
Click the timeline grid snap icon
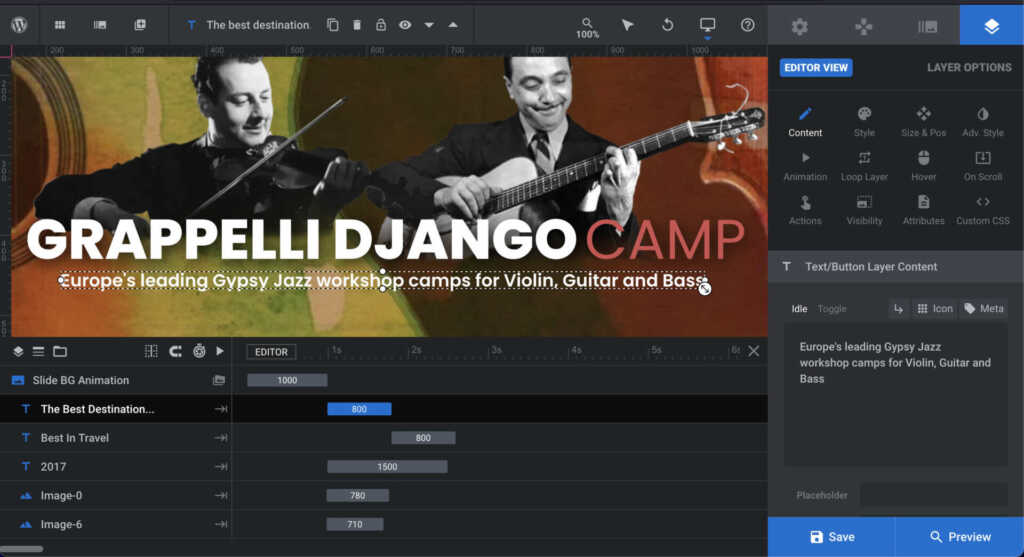point(151,351)
